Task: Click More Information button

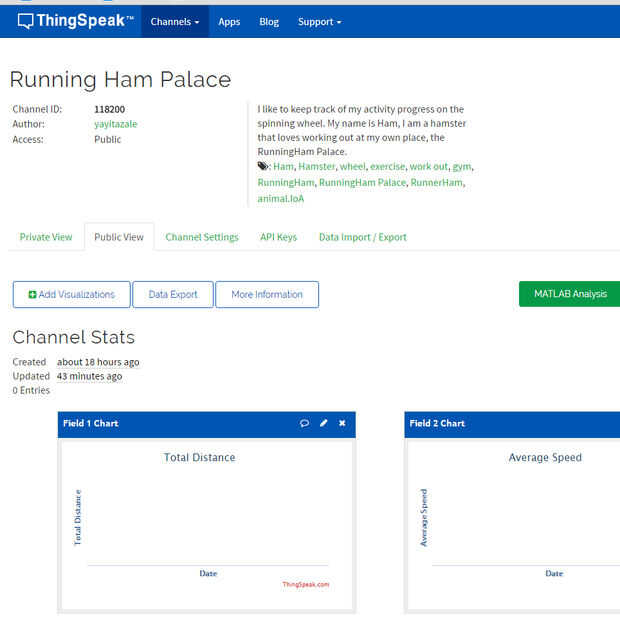Action: [267, 295]
